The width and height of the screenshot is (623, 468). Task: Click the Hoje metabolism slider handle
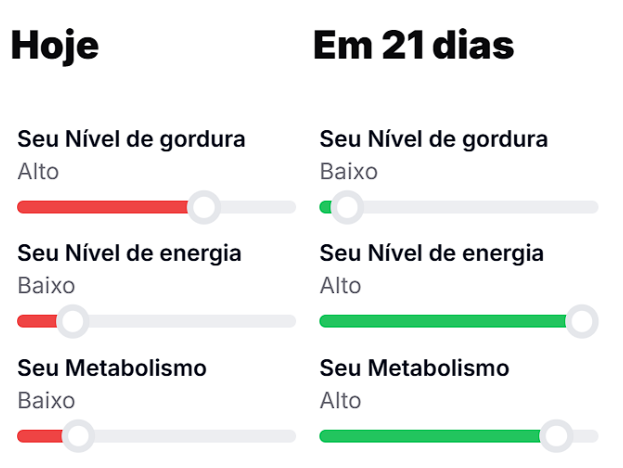pyautogui.click(x=78, y=436)
